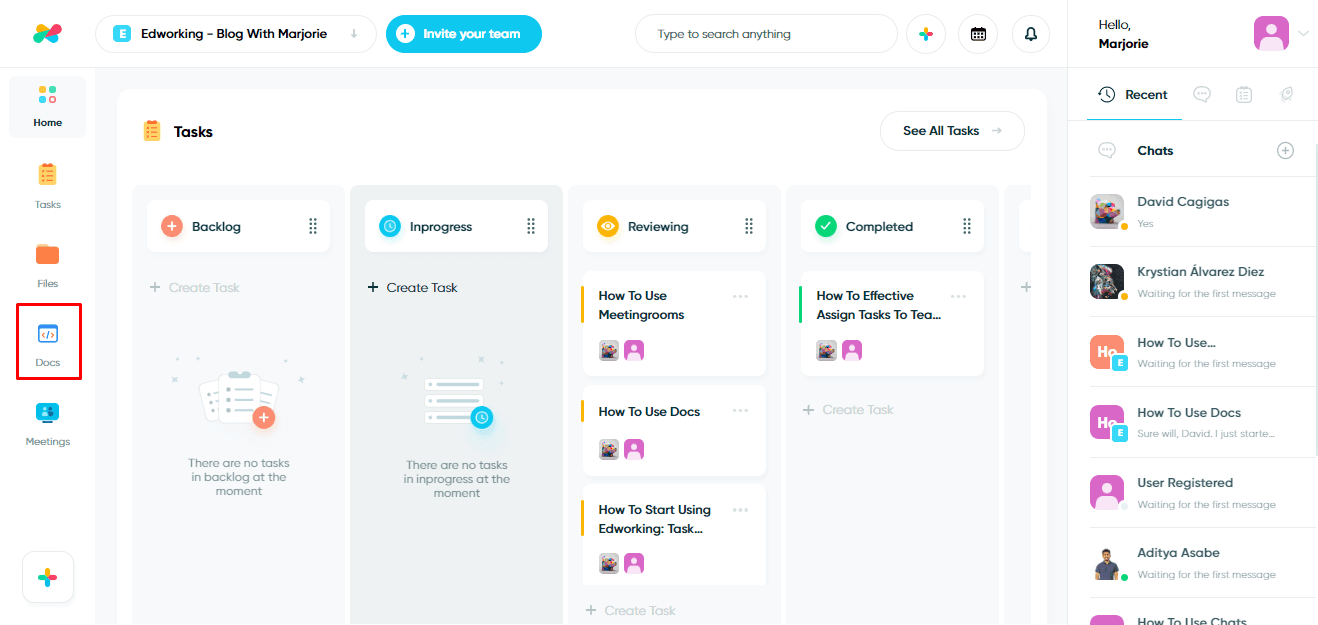Viewport: 1318px width, 625px height.
Task: Open Meetings section from the sidebar
Action: (47, 423)
